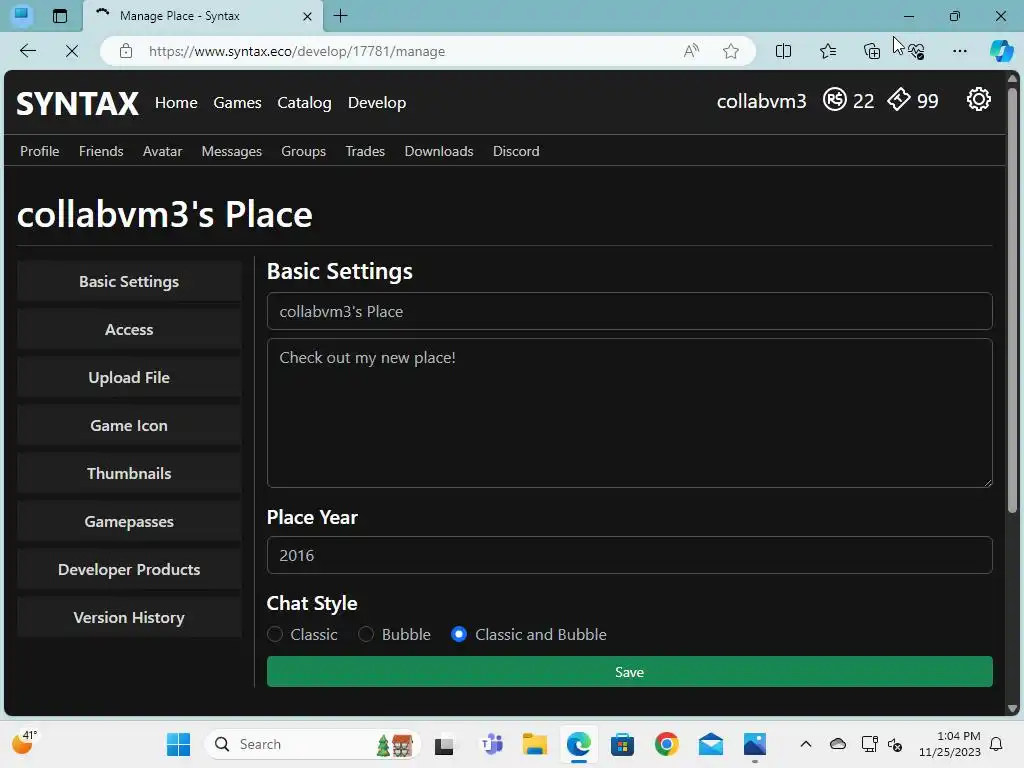This screenshot has width=1024, height=768.
Task: Click the browser address bar URL
Action: (296, 51)
